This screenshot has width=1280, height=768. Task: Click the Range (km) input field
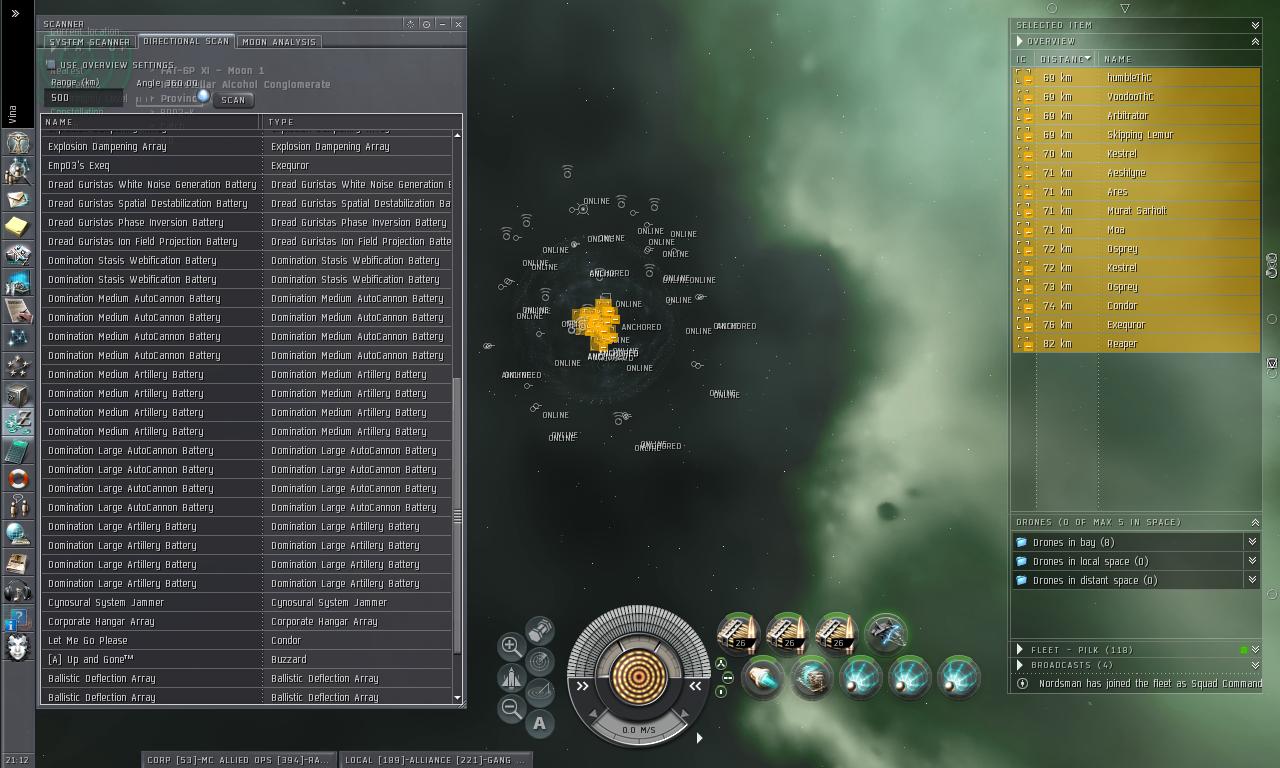tap(83, 98)
